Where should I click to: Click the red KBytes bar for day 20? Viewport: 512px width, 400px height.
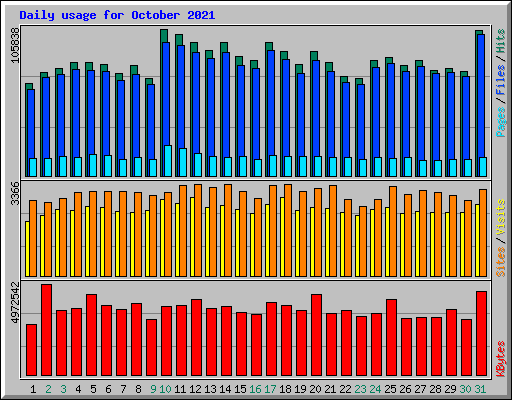(316, 335)
